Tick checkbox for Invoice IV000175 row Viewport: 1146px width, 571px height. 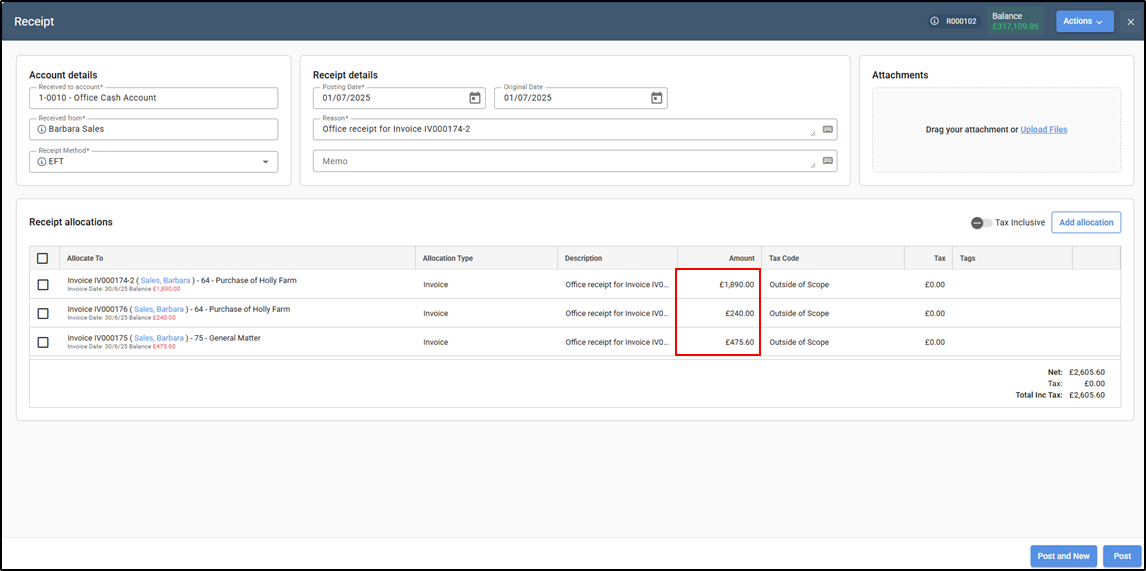coord(43,341)
